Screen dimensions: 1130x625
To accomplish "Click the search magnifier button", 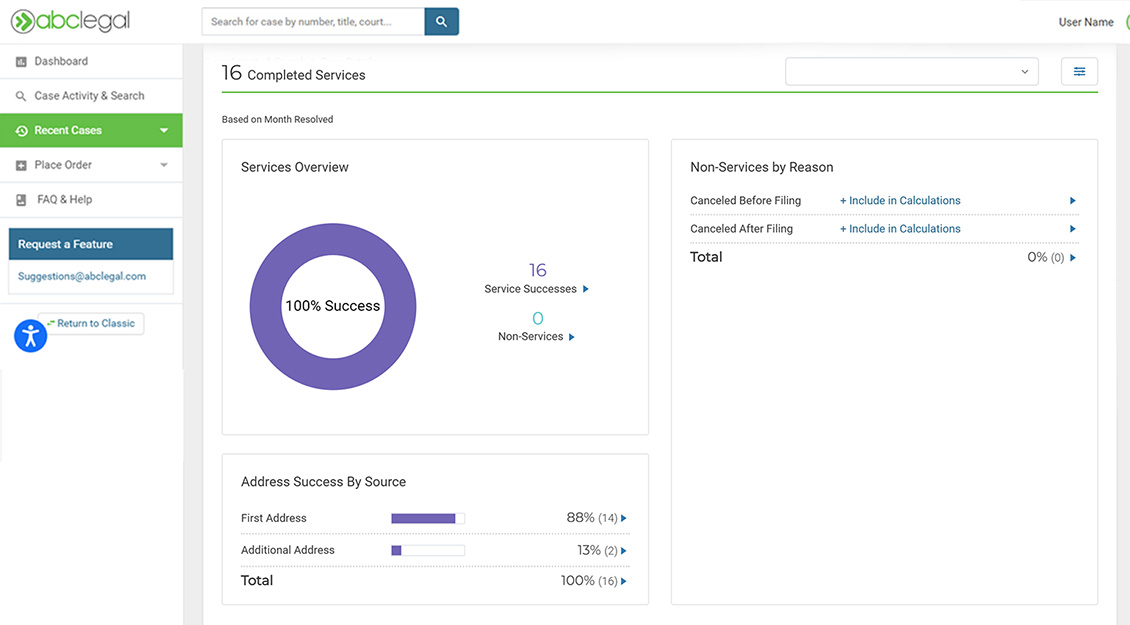I will (441, 22).
